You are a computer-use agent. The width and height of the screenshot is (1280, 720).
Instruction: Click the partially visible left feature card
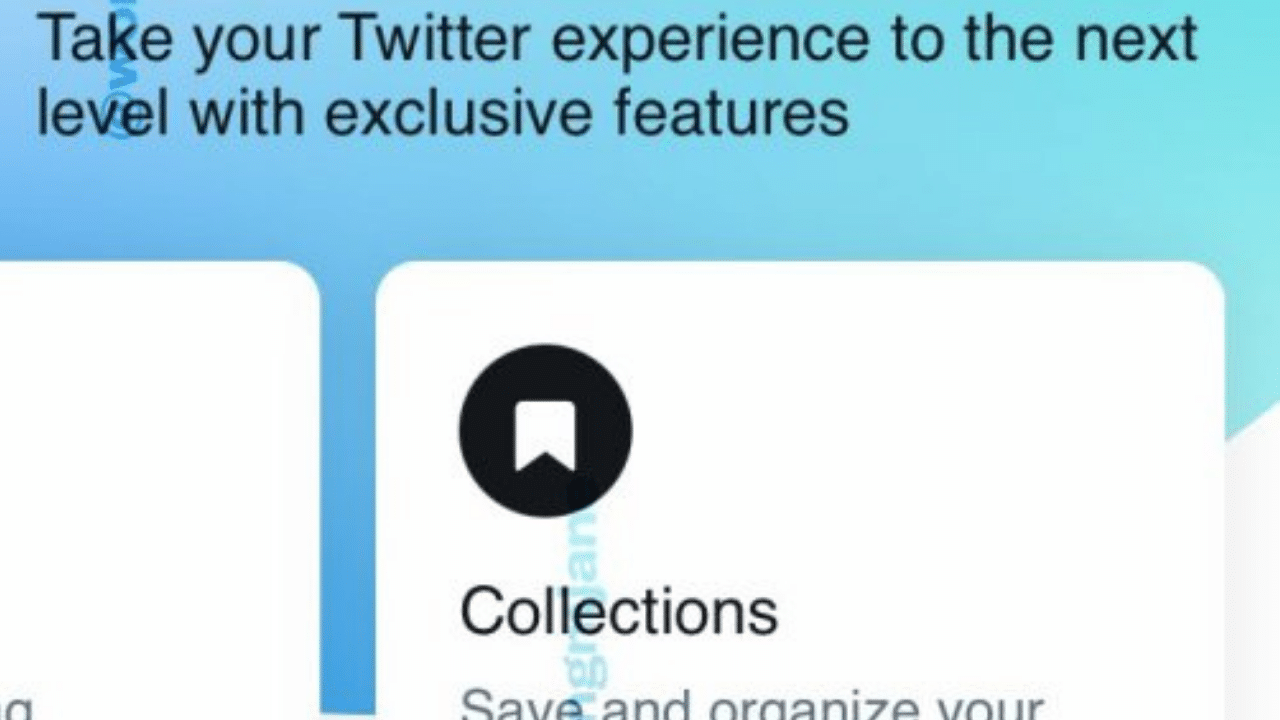[159, 491]
